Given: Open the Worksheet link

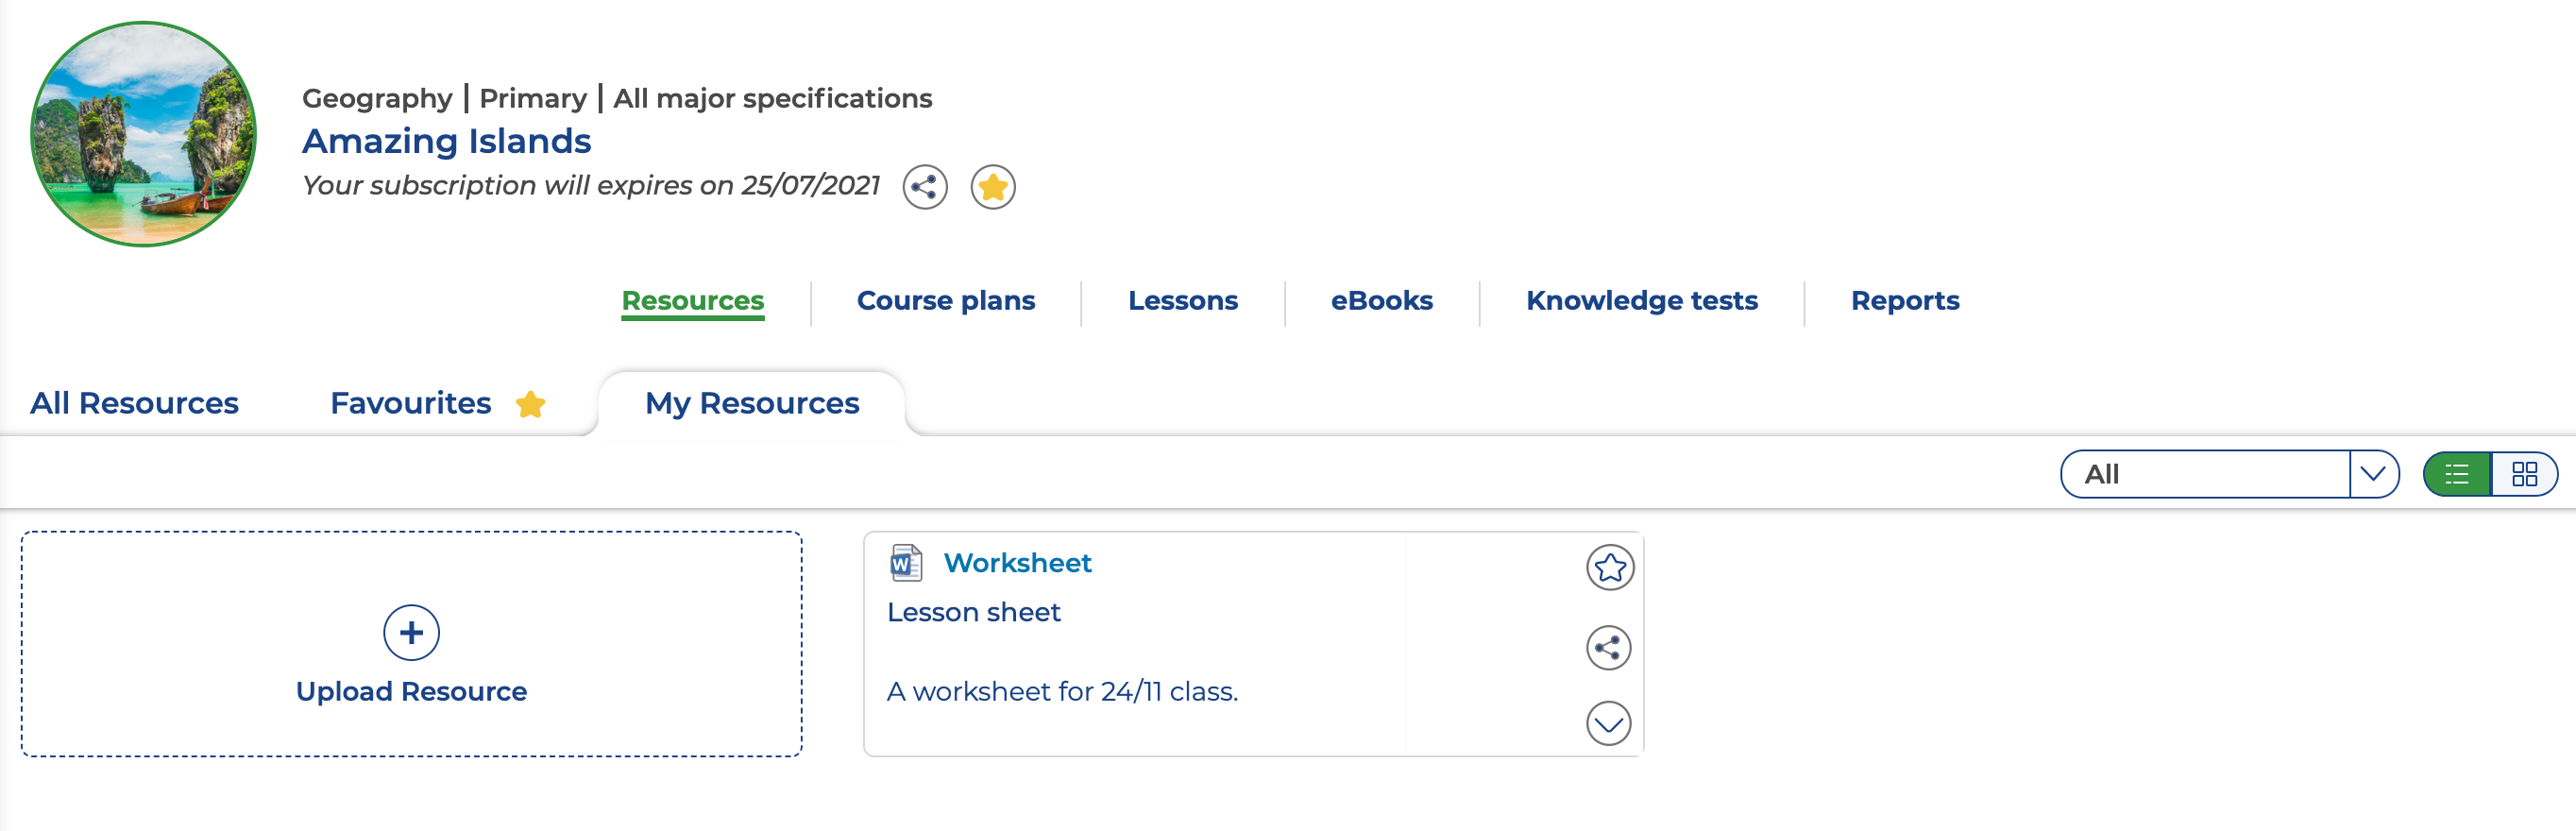Looking at the screenshot, I should pos(1017,563).
